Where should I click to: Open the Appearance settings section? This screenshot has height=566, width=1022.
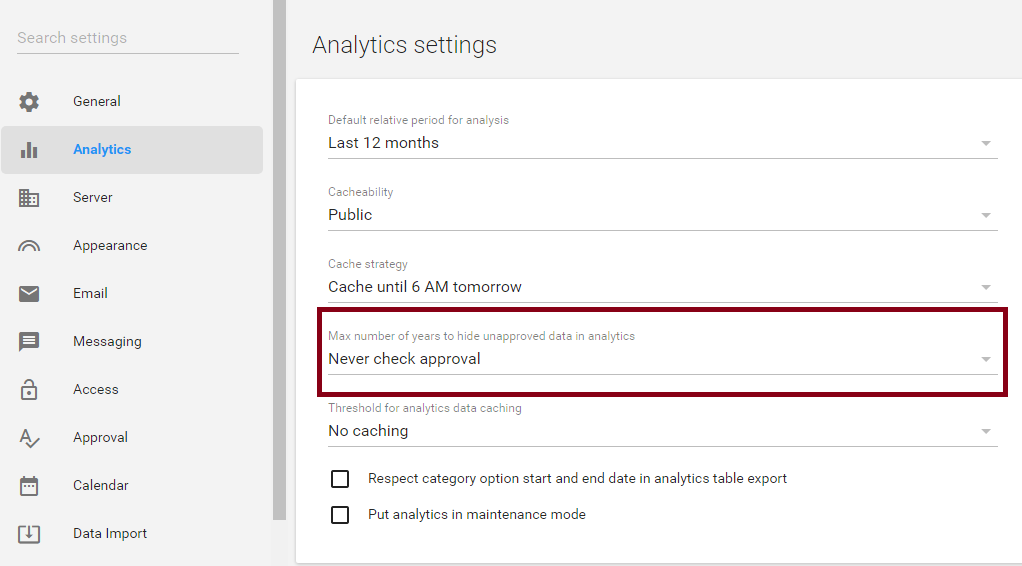(110, 246)
